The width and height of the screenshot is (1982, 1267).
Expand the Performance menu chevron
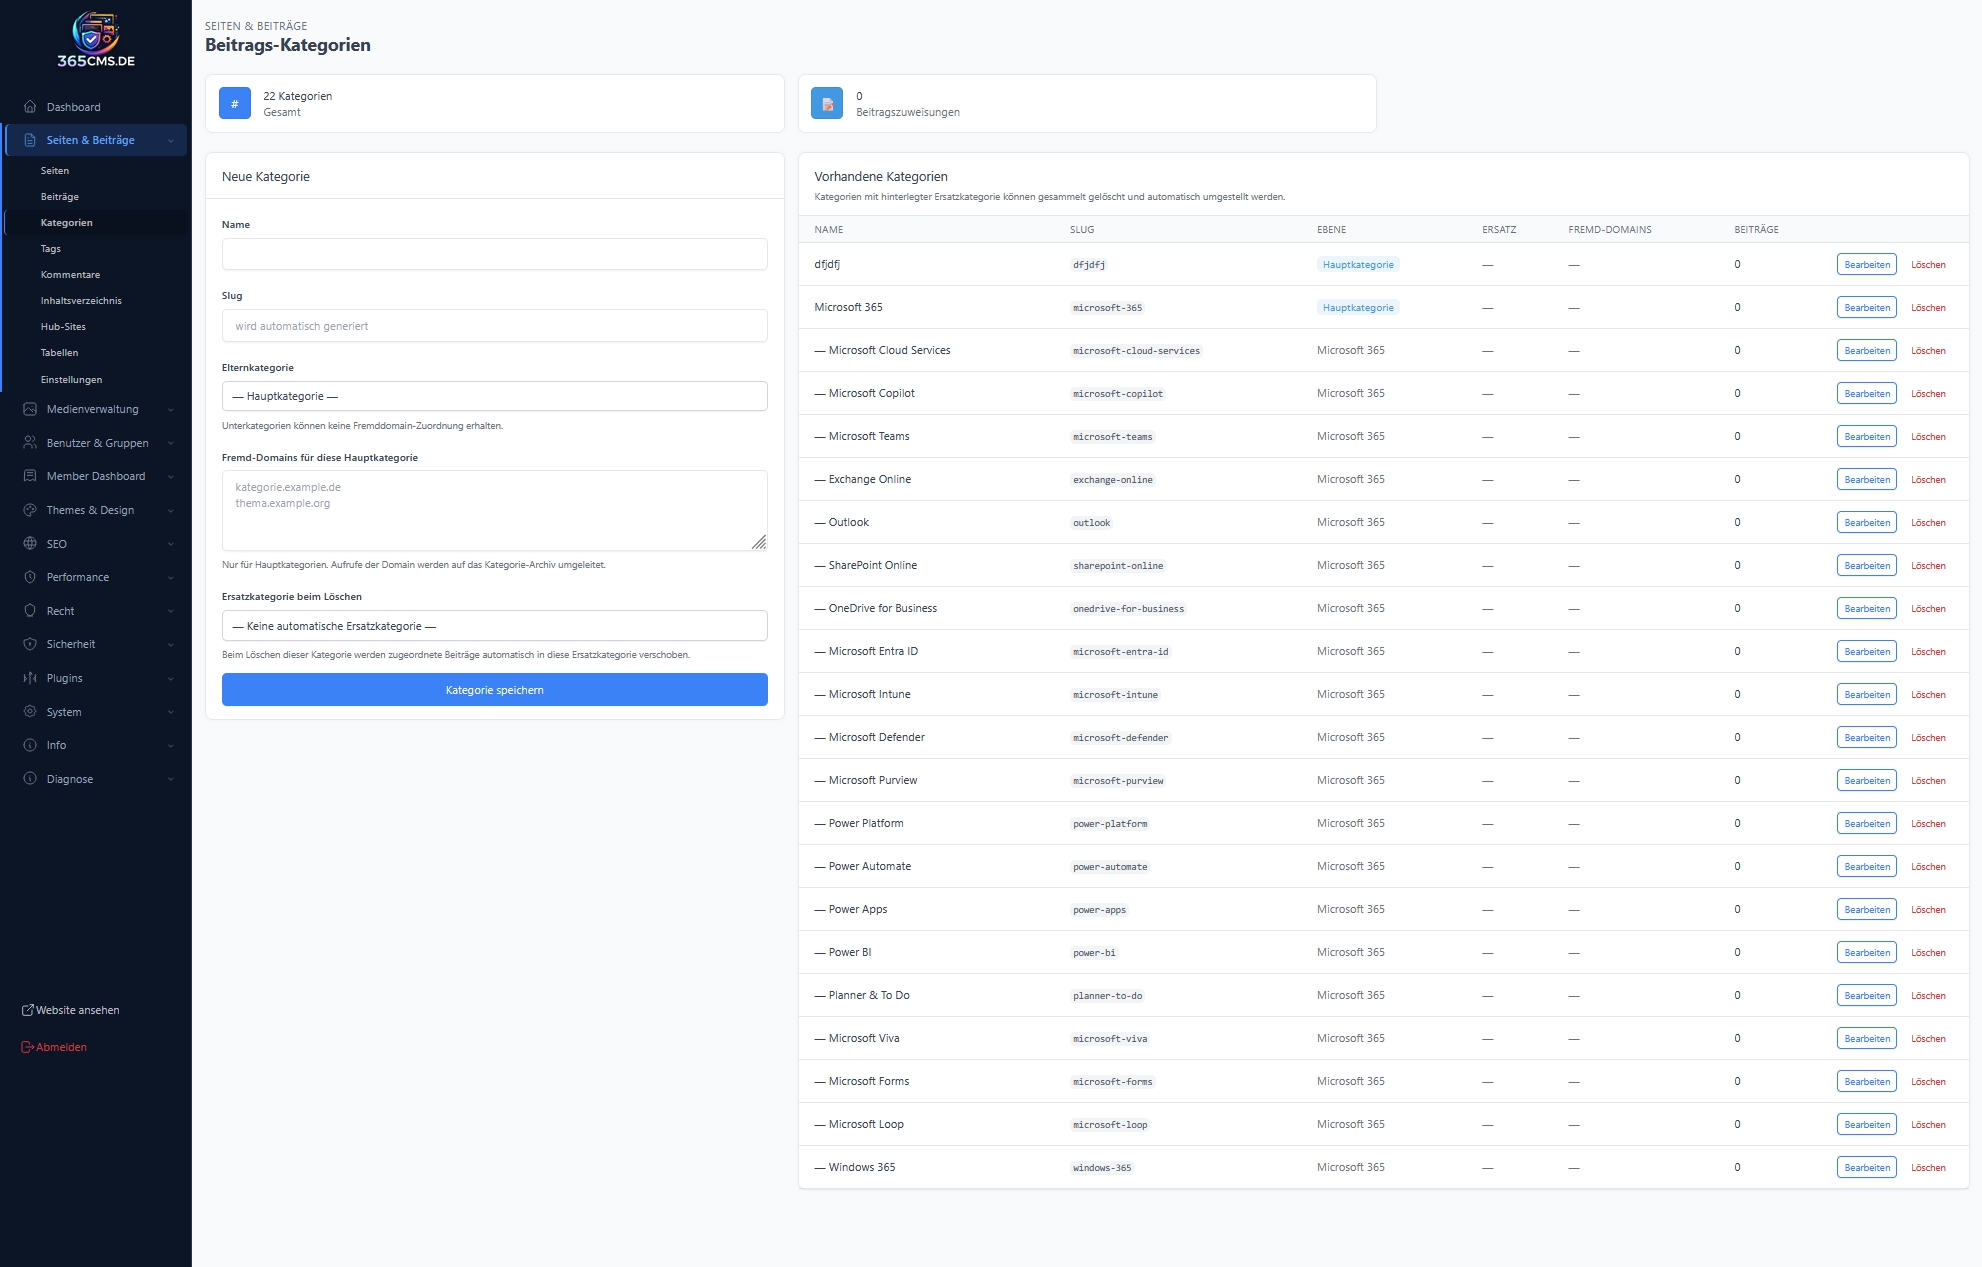[x=171, y=578]
